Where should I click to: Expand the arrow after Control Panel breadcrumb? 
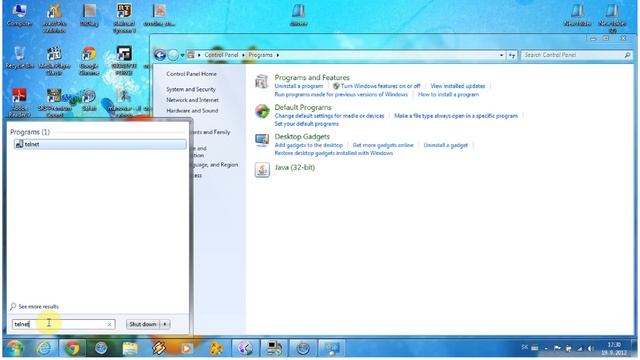(x=243, y=55)
